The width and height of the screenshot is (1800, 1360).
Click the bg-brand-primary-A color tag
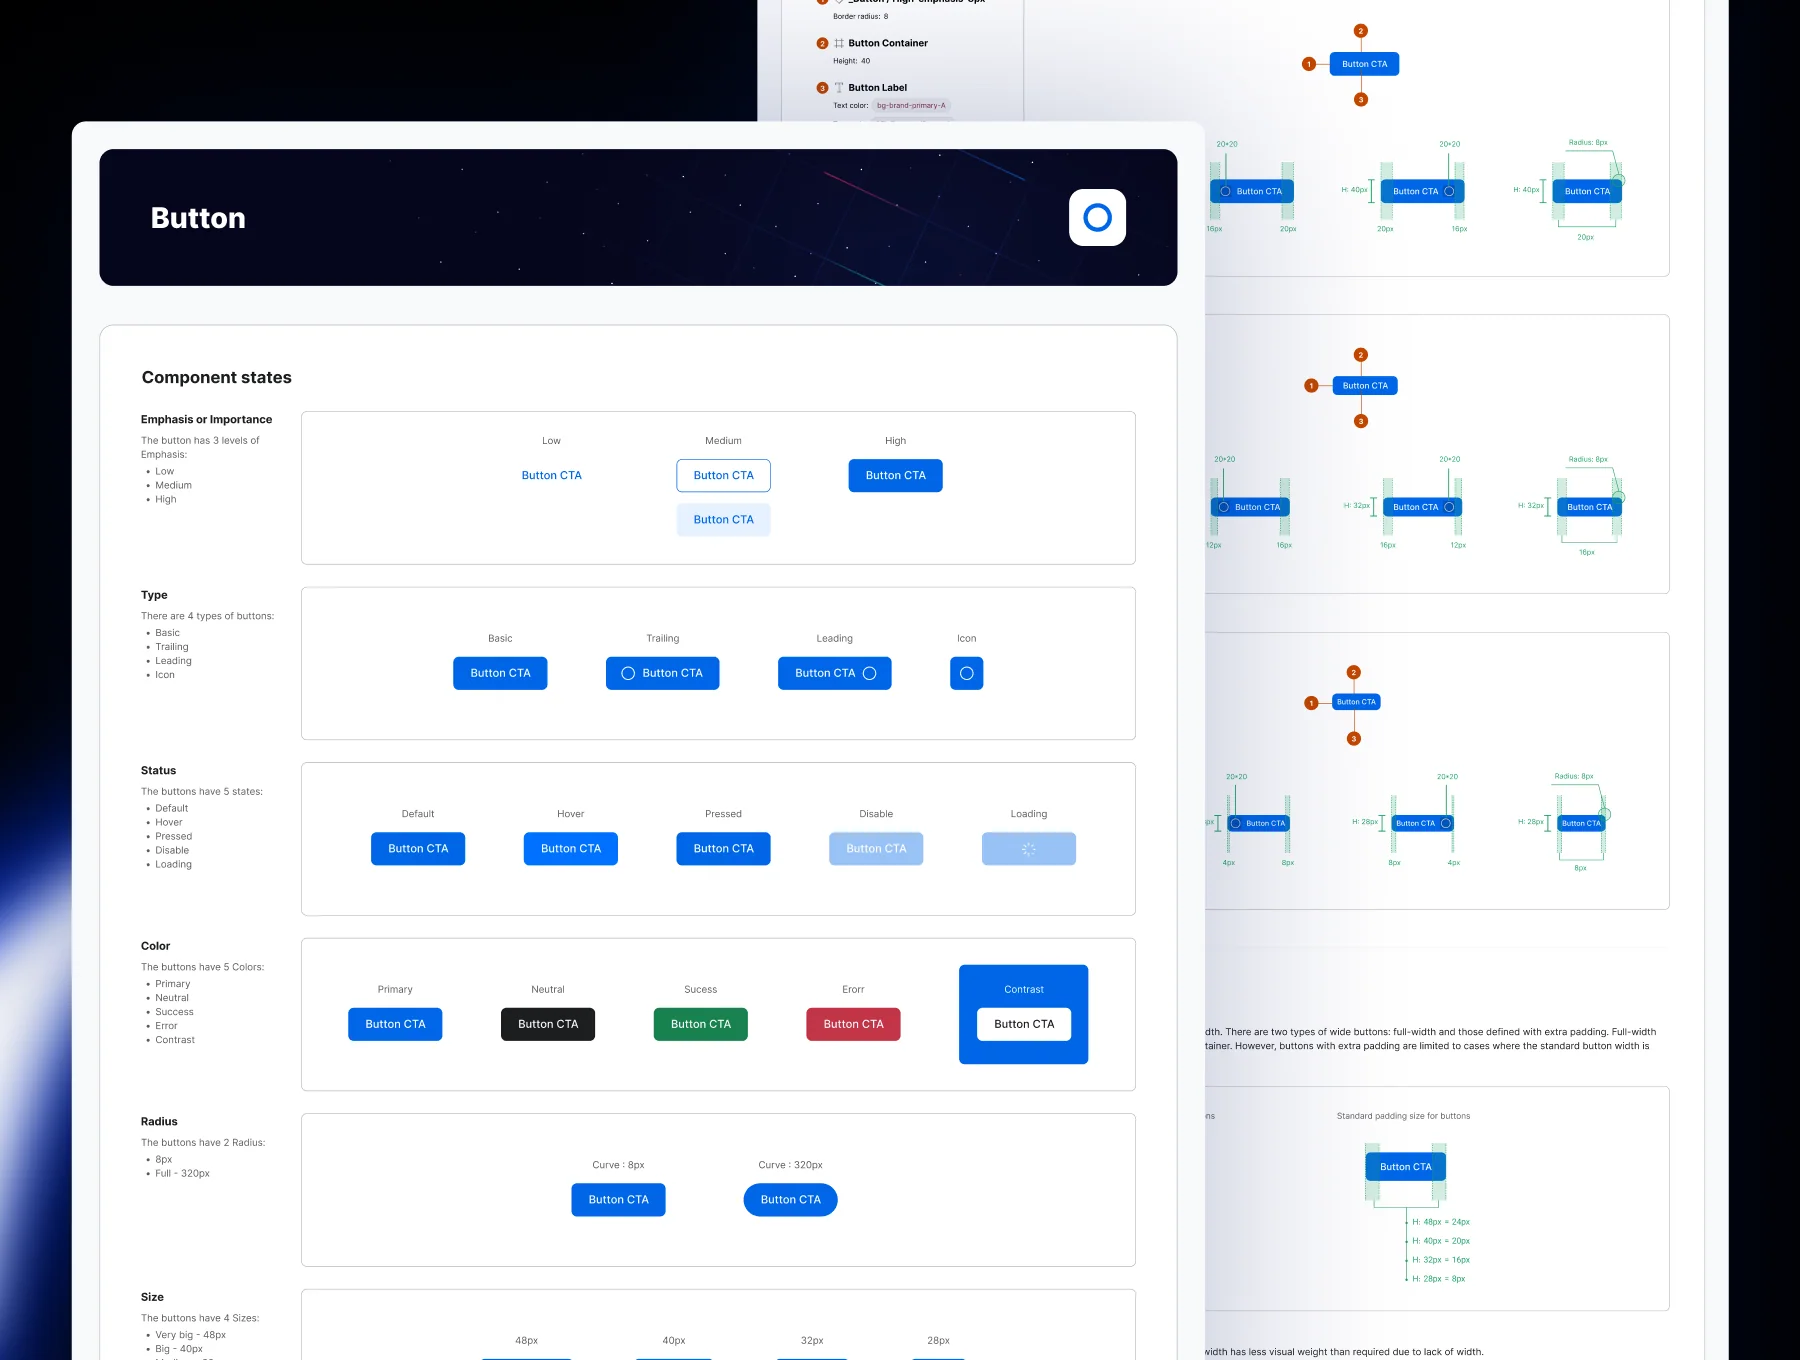pyautogui.click(x=911, y=105)
